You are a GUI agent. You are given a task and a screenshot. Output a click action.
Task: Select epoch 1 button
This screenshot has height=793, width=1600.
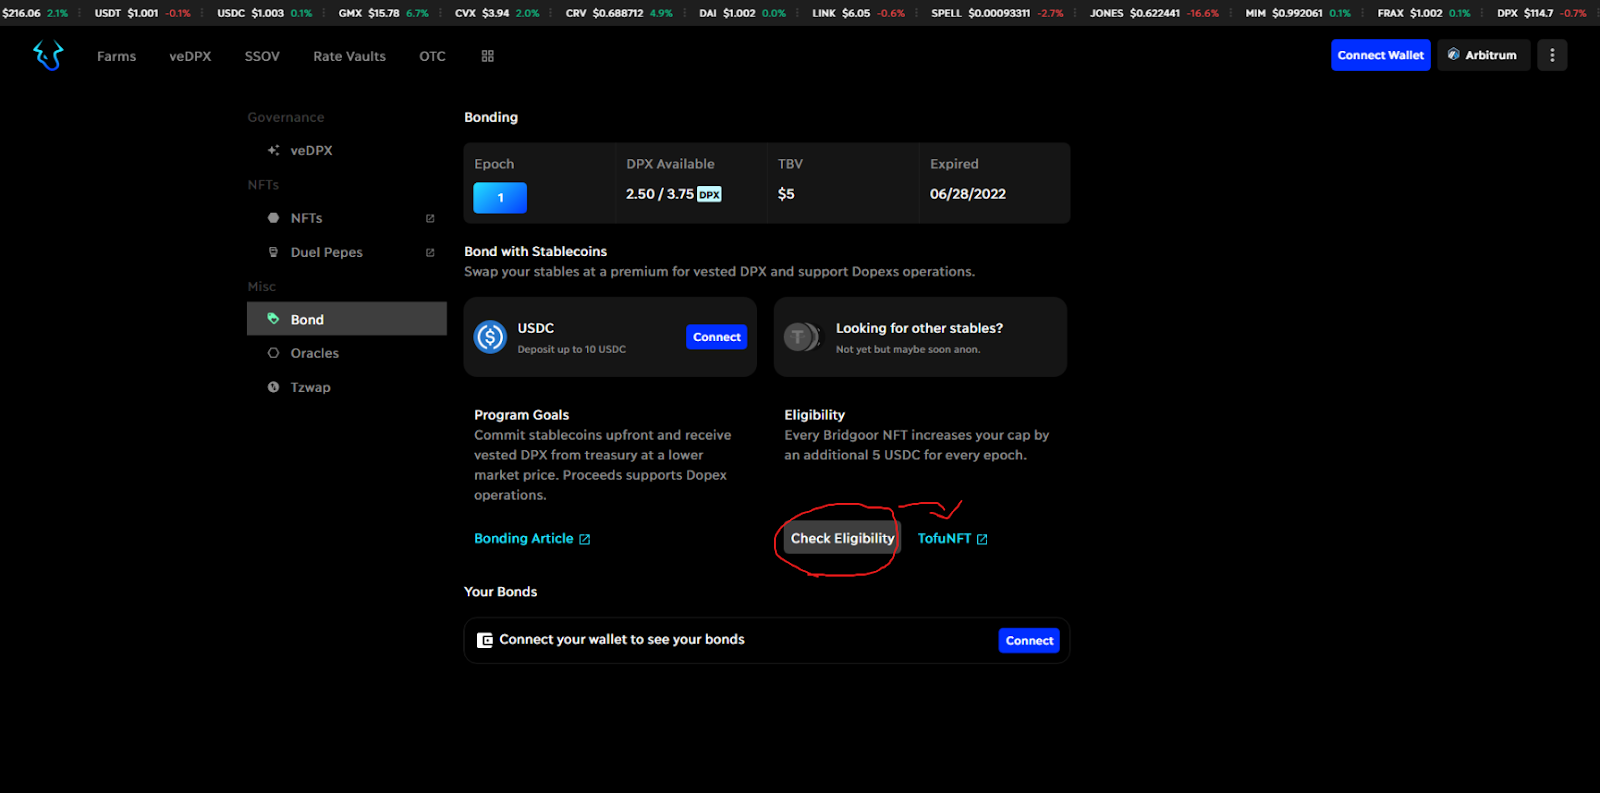click(500, 198)
